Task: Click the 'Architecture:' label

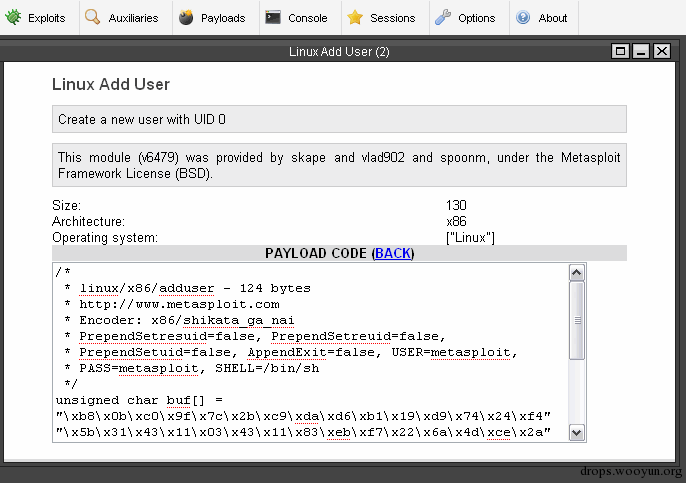Action: pyautogui.click(x=88, y=221)
